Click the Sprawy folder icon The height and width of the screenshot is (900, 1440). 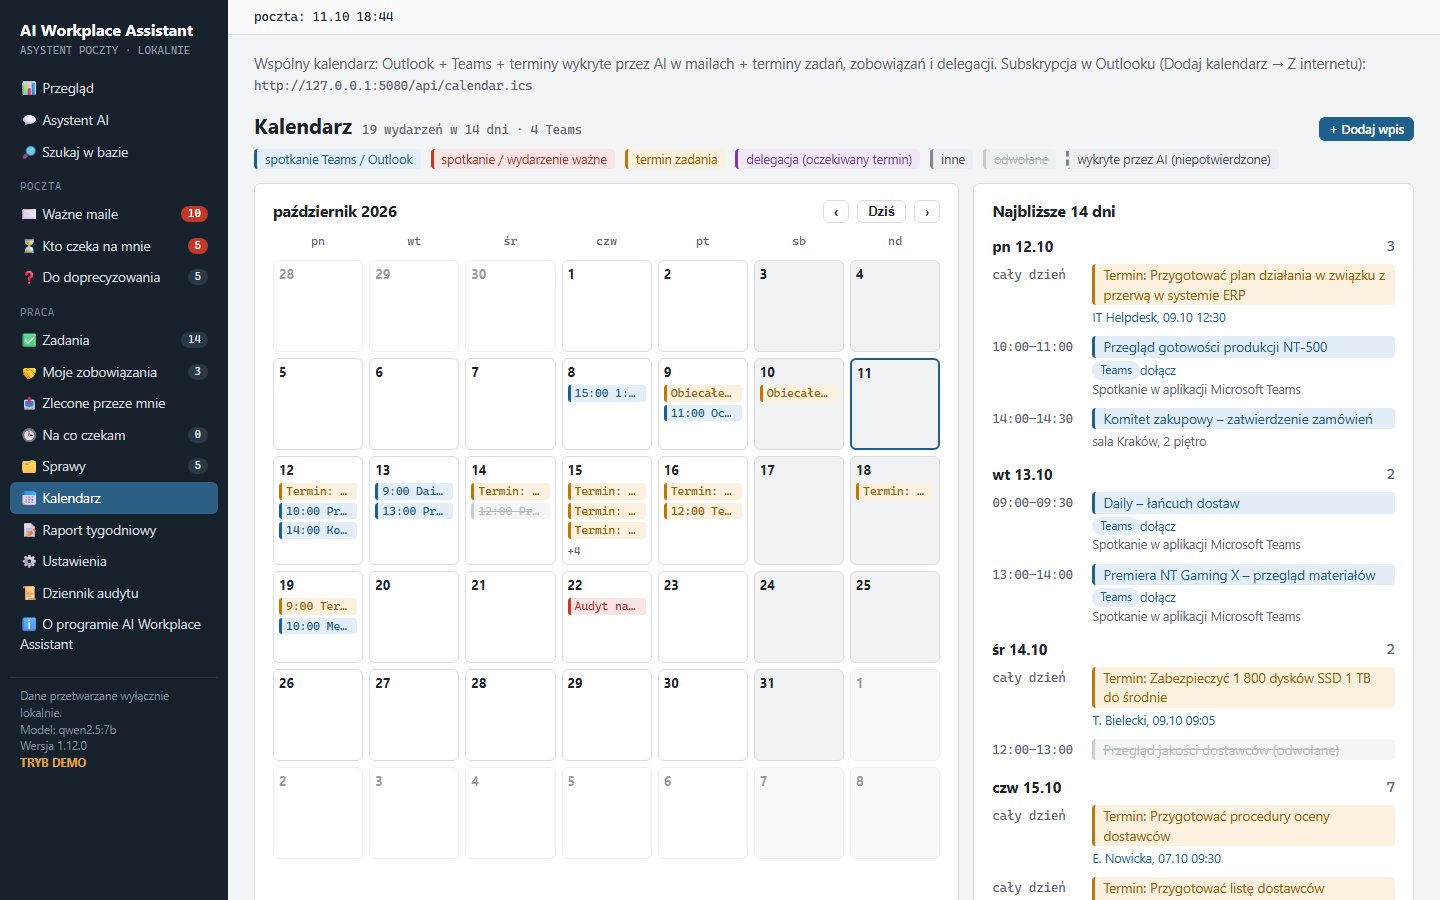point(29,466)
